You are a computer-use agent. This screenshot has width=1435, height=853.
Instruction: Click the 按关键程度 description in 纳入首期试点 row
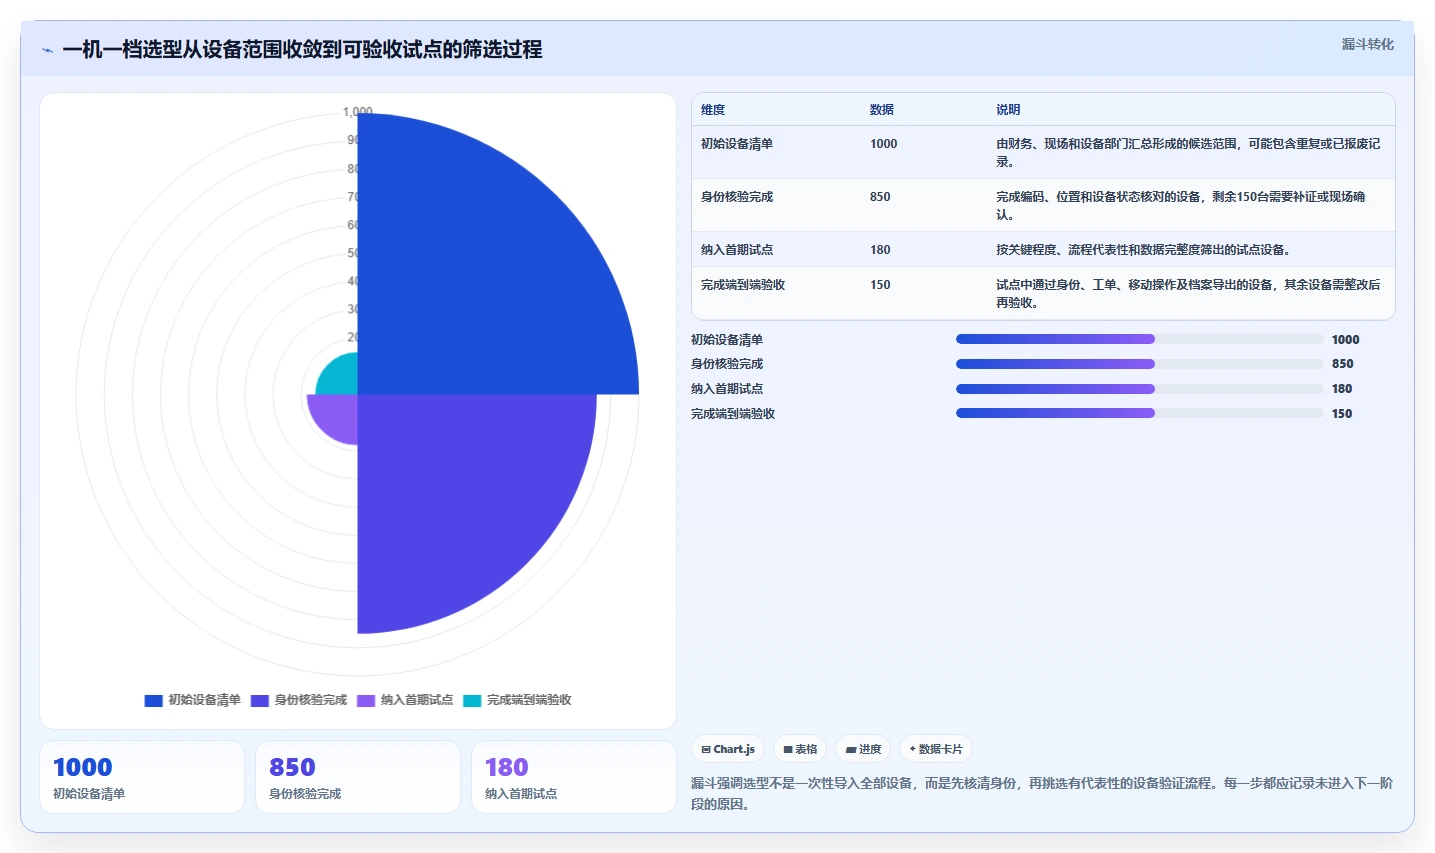pos(1145,250)
